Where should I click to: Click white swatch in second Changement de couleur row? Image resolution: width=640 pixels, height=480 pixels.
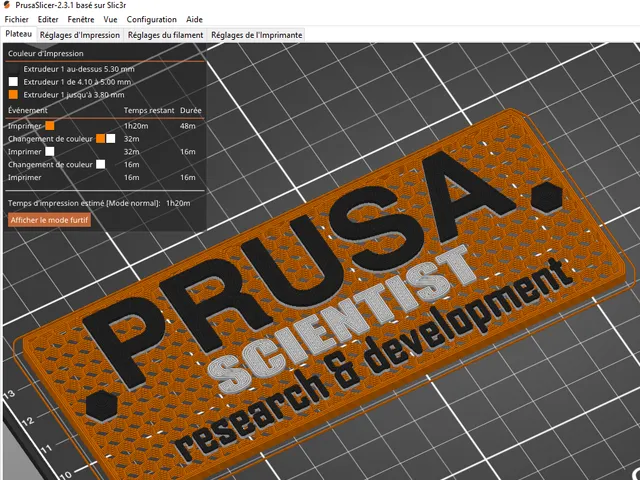(100, 164)
